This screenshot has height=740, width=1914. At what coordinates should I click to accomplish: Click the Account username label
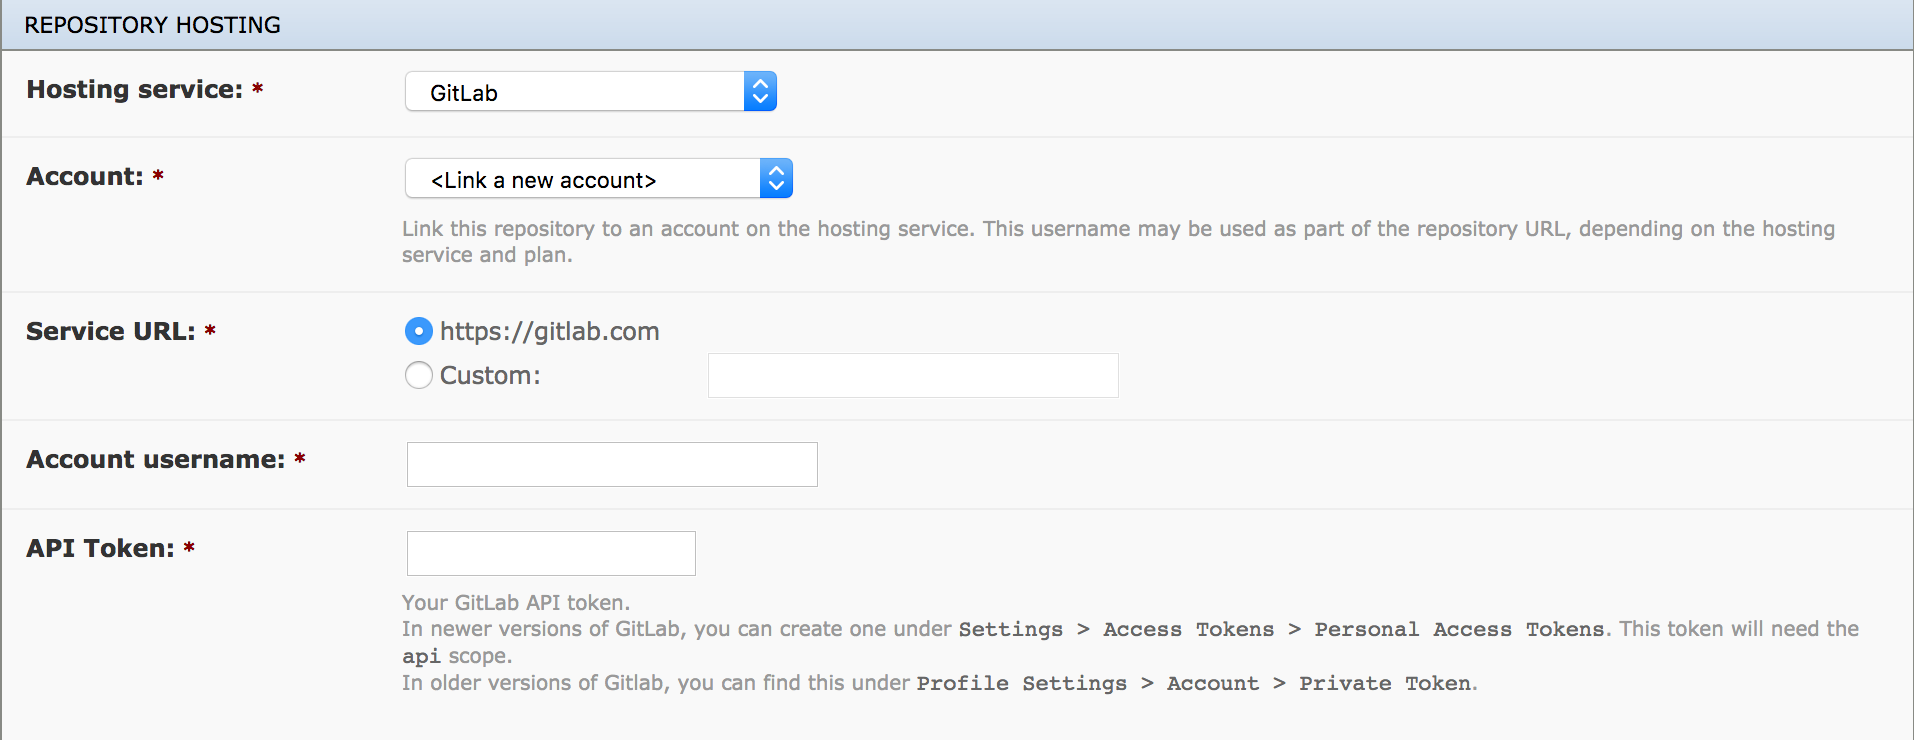[x=156, y=459]
